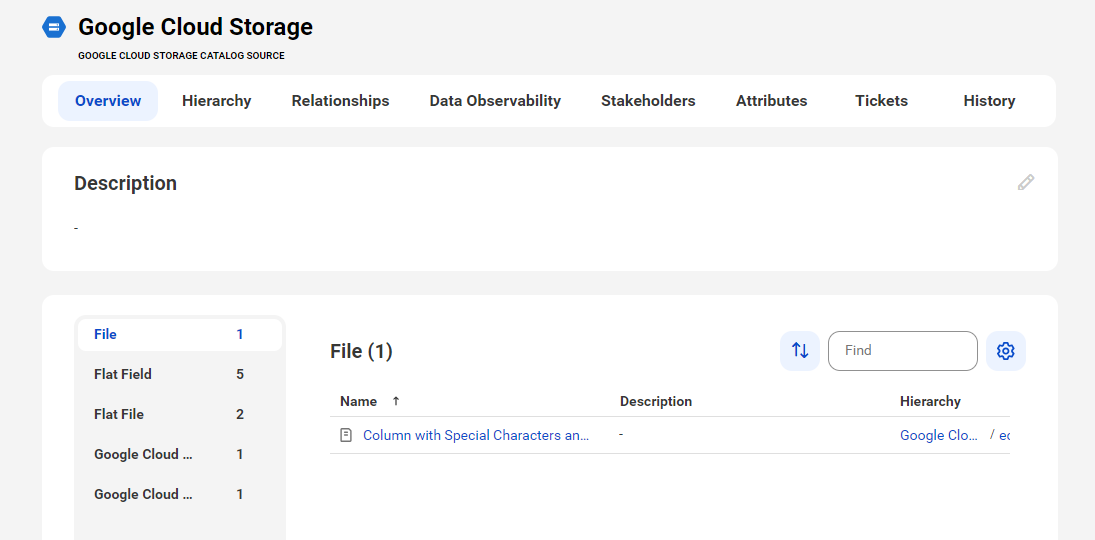Image resolution: width=1095 pixels, height=540 pixels.
Task: Open the table settings gear
Action: (x=1006, y=351)
